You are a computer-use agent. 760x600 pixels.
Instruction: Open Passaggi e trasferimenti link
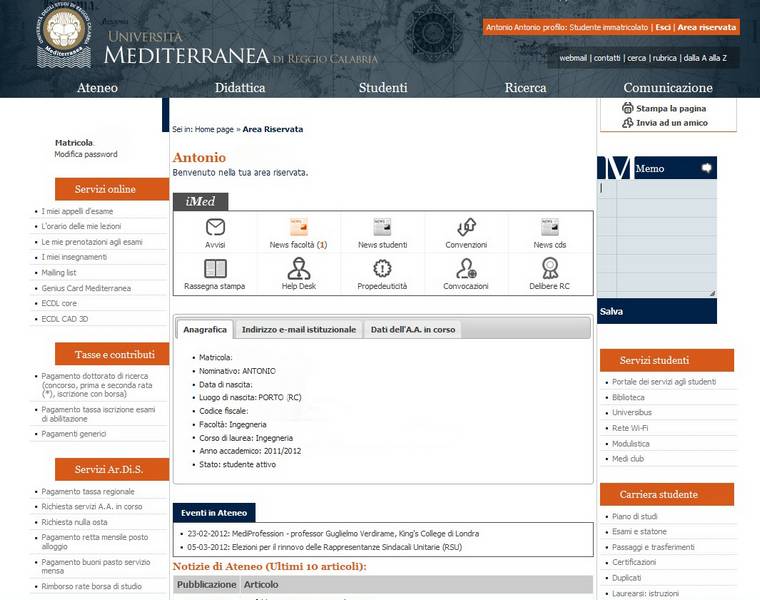[x=653, y=547]
